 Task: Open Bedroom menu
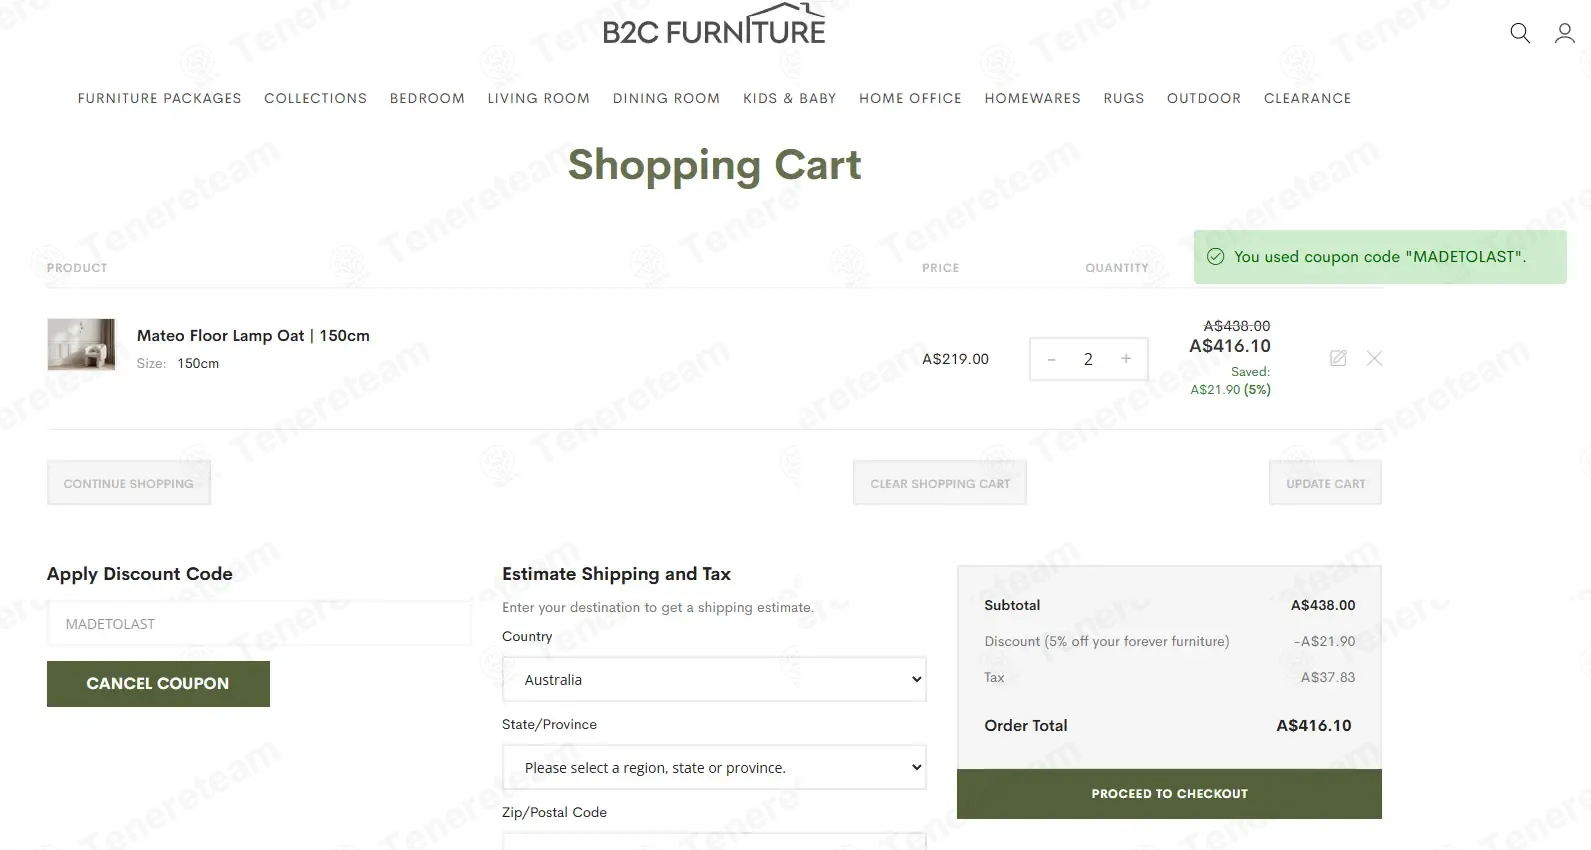tap(427, 98)
